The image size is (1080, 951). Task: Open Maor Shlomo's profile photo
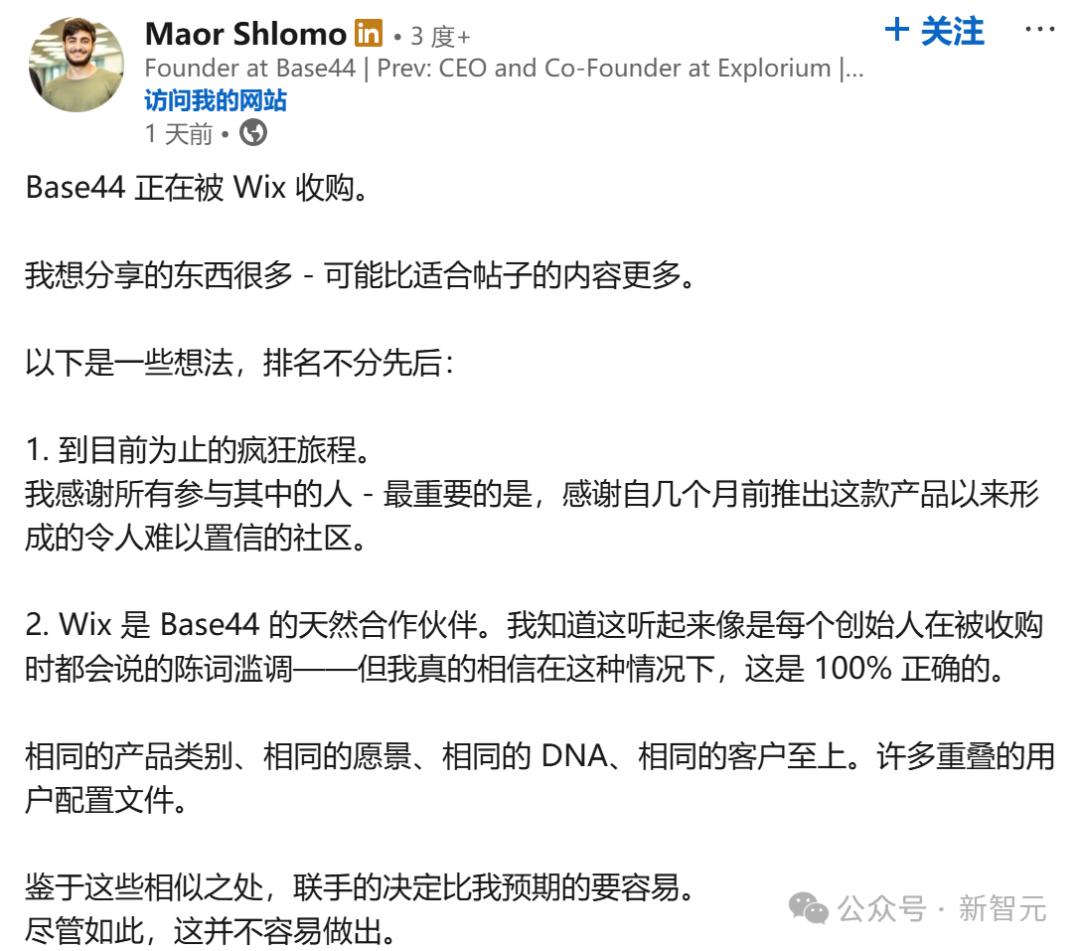tap(76, 64)
